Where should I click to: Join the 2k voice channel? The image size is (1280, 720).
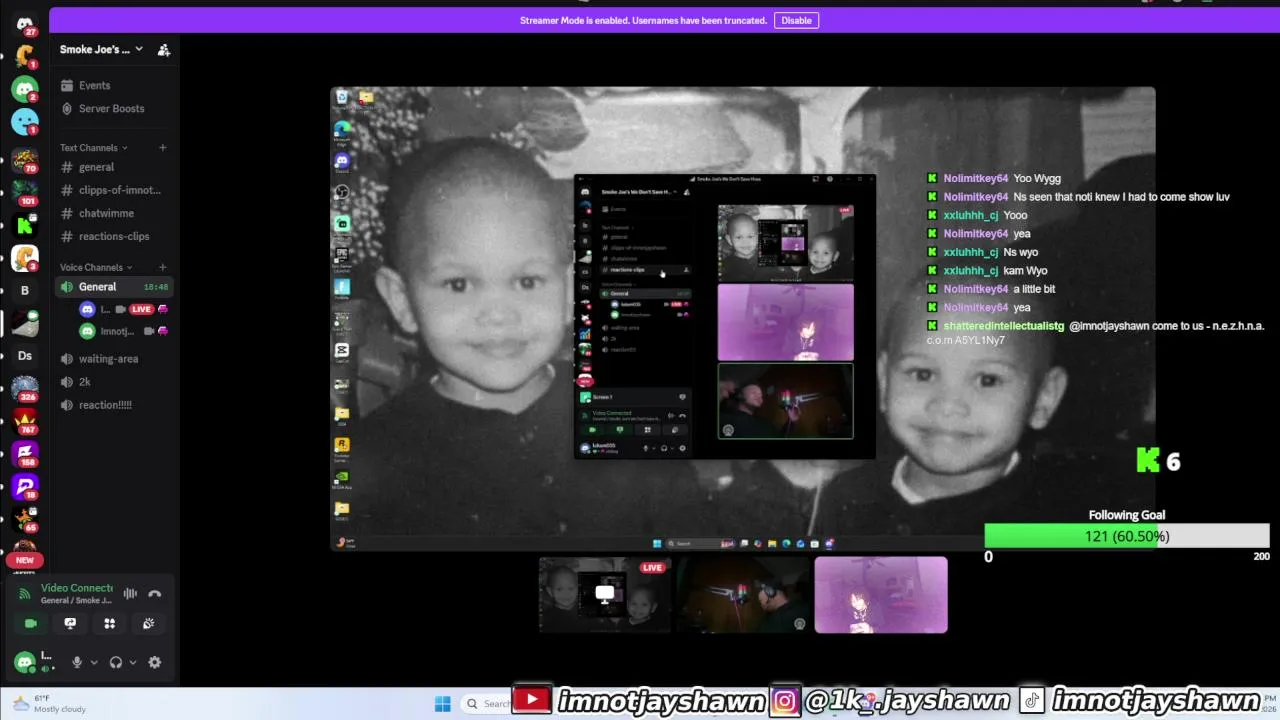[113, 381]
